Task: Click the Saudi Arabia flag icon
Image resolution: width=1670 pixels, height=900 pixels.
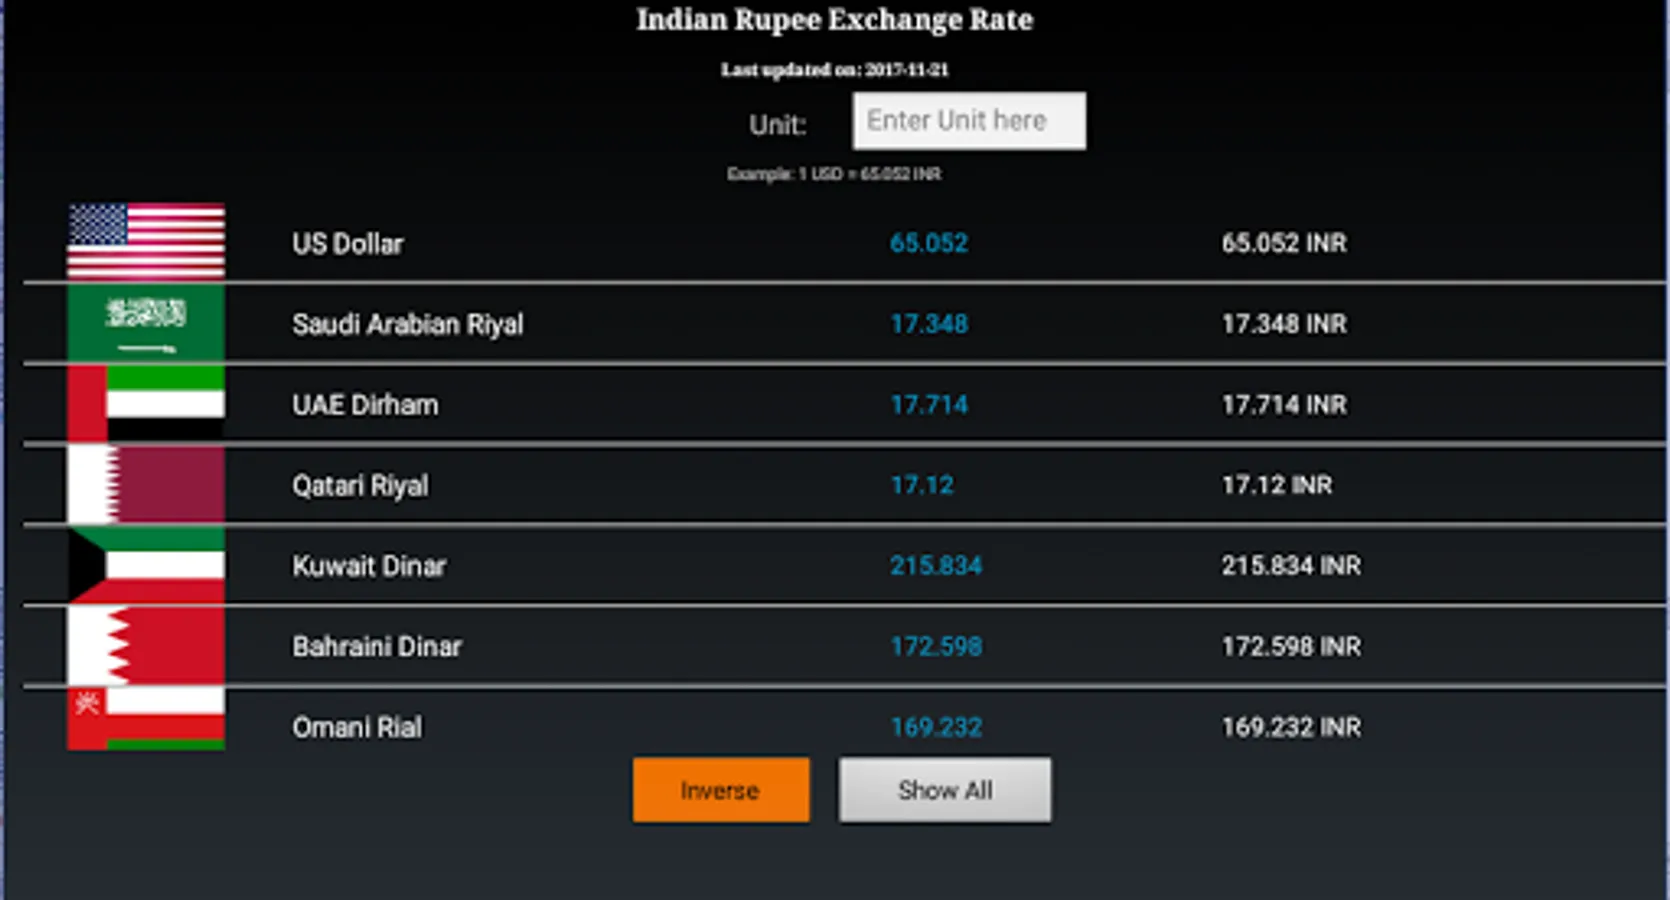Action: [x=146, y=323]
